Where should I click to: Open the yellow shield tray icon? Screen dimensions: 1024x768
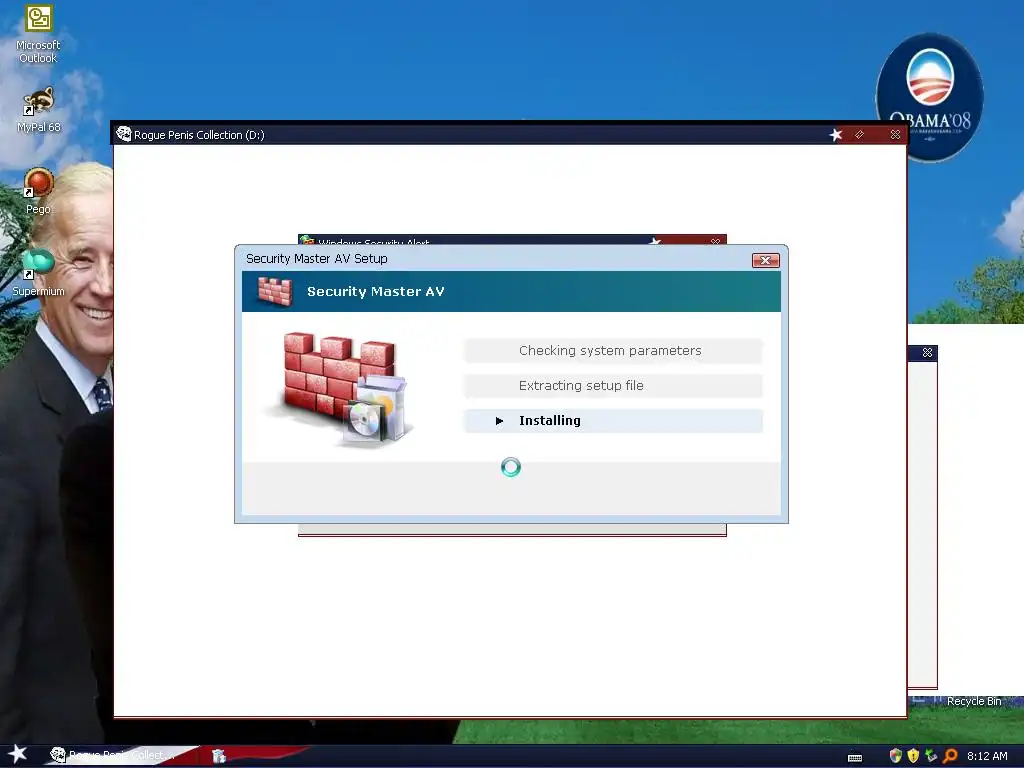click(913, 756)
